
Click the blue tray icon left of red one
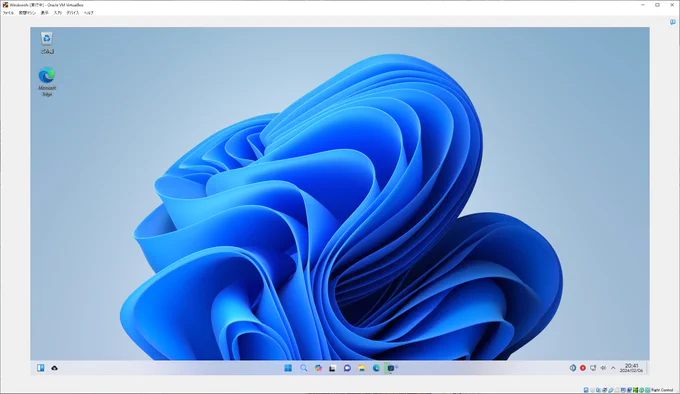(x=573, y=368)
